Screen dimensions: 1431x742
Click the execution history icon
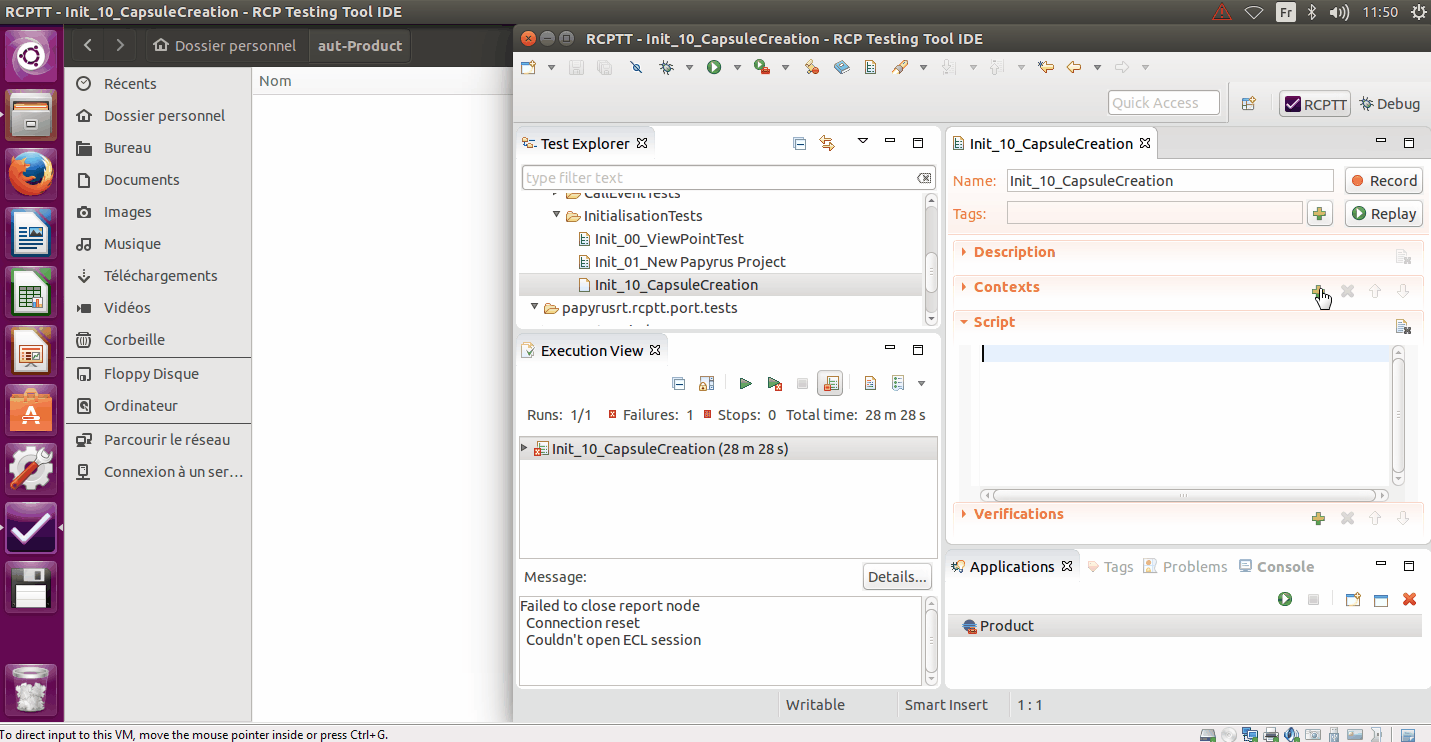[x=898, y=383]
